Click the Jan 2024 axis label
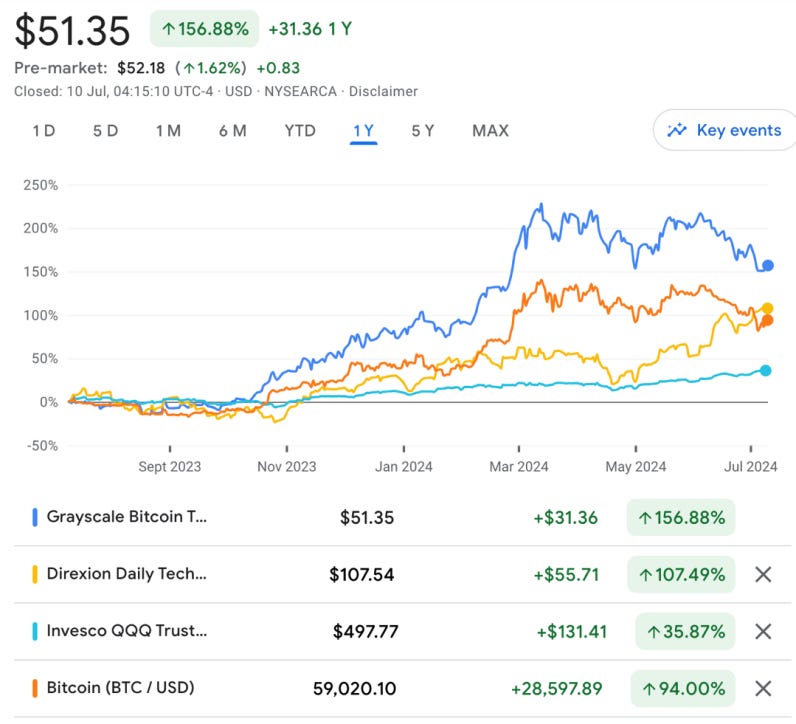The height and width of the screenshot is (724, 796). click(x=404, y=467)
